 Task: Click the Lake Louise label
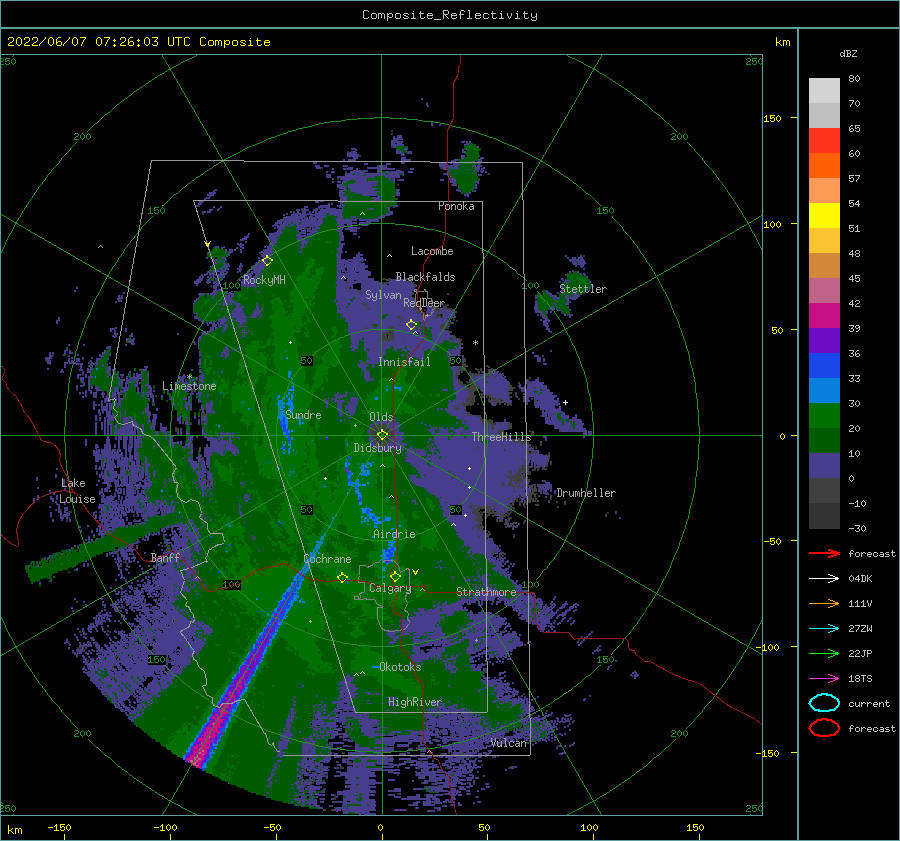tap(77, 491)
